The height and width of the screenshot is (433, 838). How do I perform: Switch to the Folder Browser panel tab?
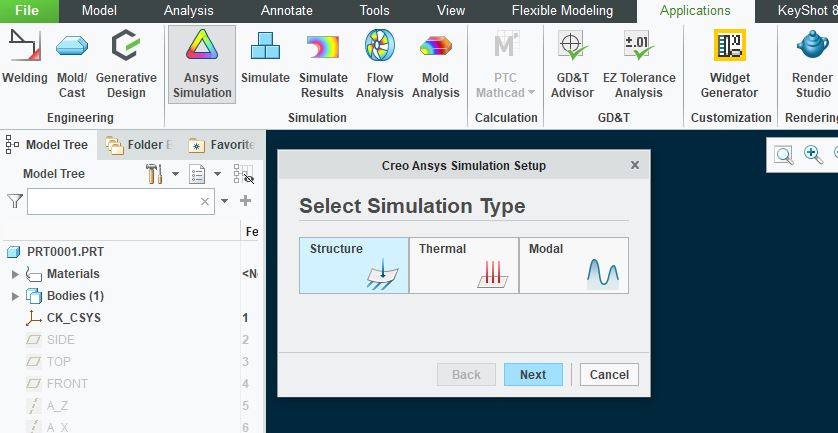[x=139, y=145]
